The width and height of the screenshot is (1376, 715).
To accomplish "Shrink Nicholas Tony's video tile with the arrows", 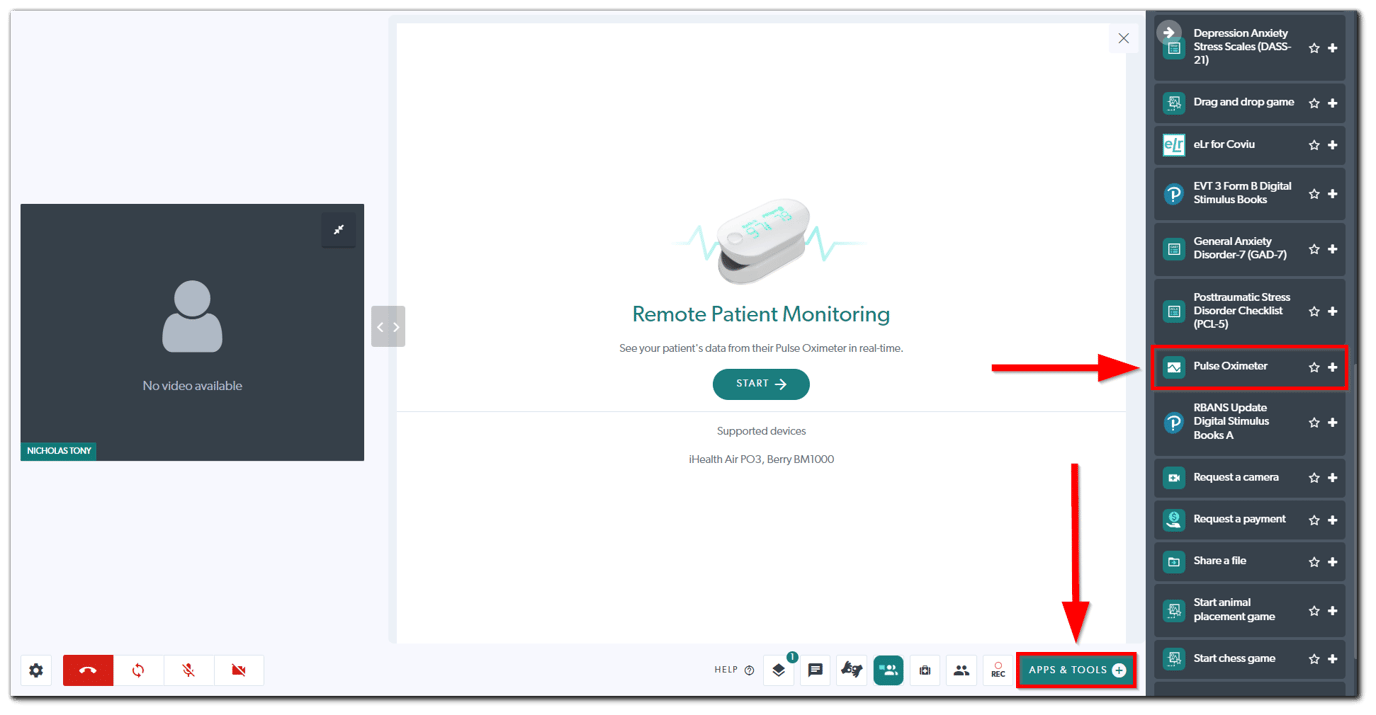I will [338, 229].
